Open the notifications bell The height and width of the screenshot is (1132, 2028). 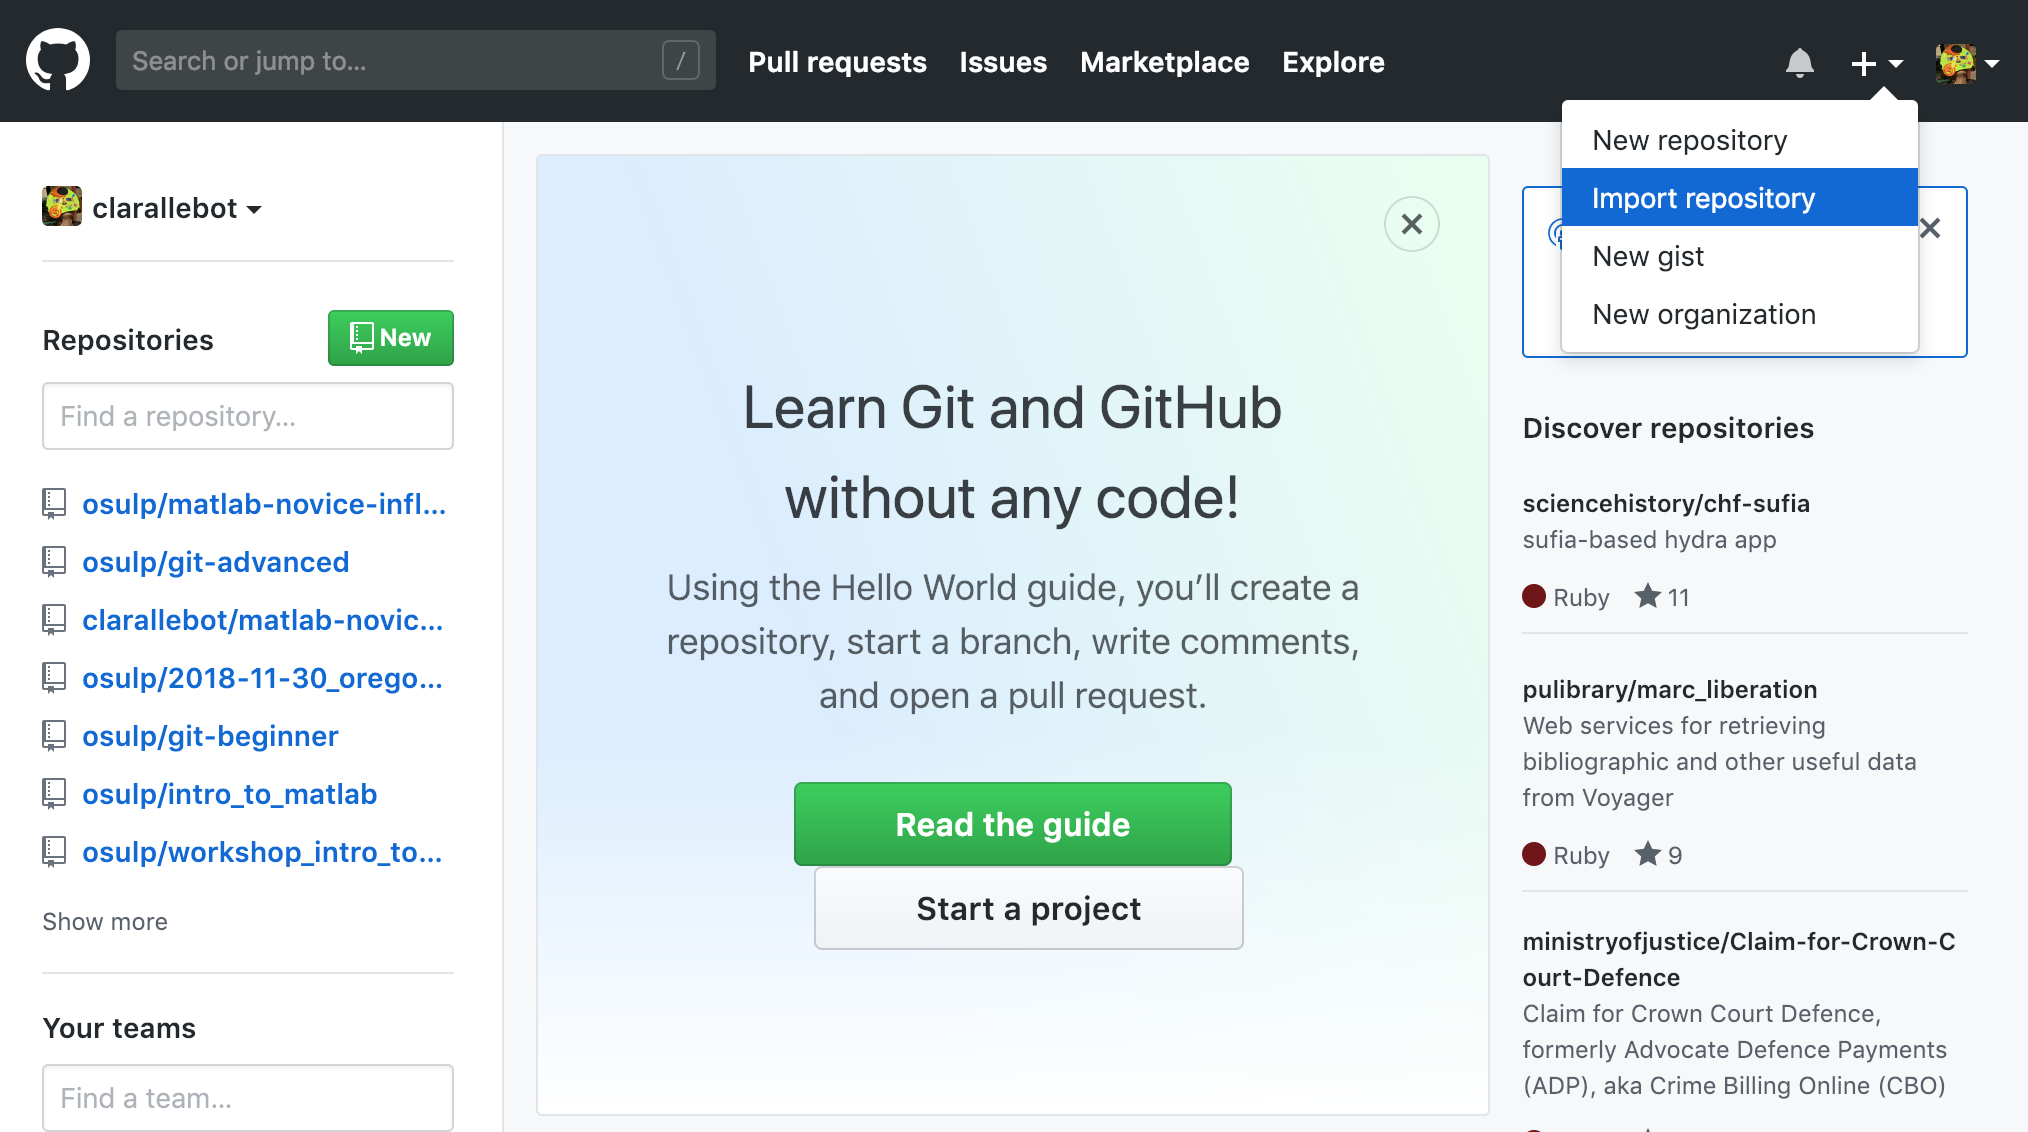click(x=1799, y=63)
